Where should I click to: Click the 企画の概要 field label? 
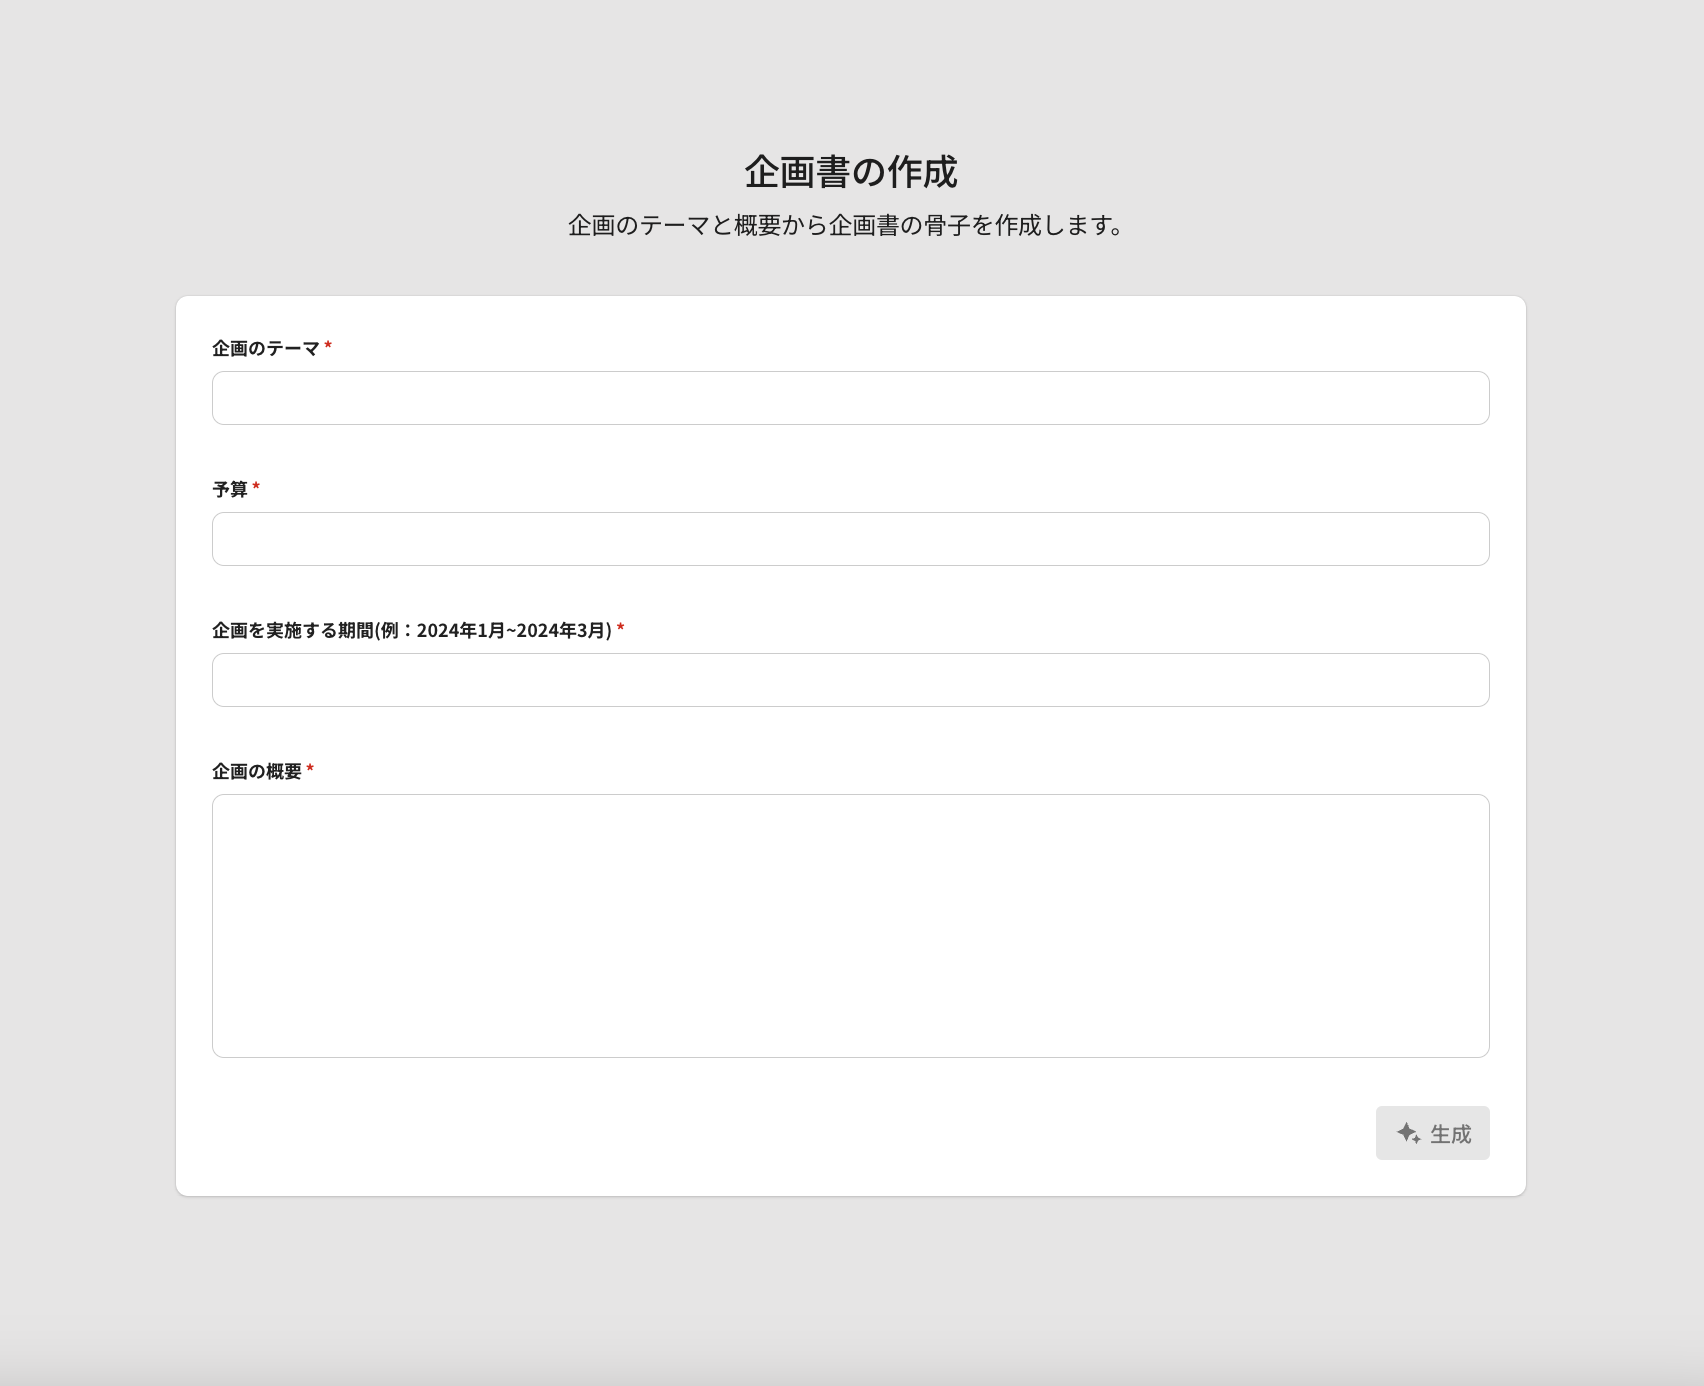click(x=256, y=771)
